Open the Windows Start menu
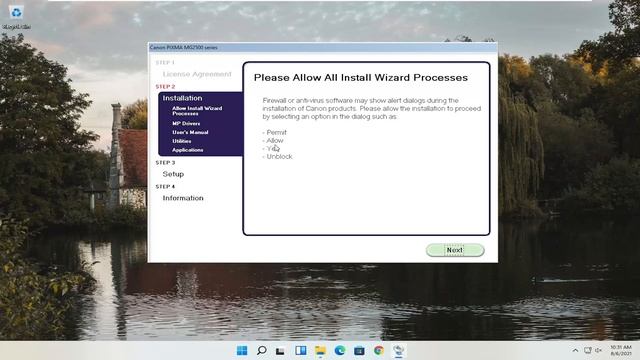 pos(242,351)
